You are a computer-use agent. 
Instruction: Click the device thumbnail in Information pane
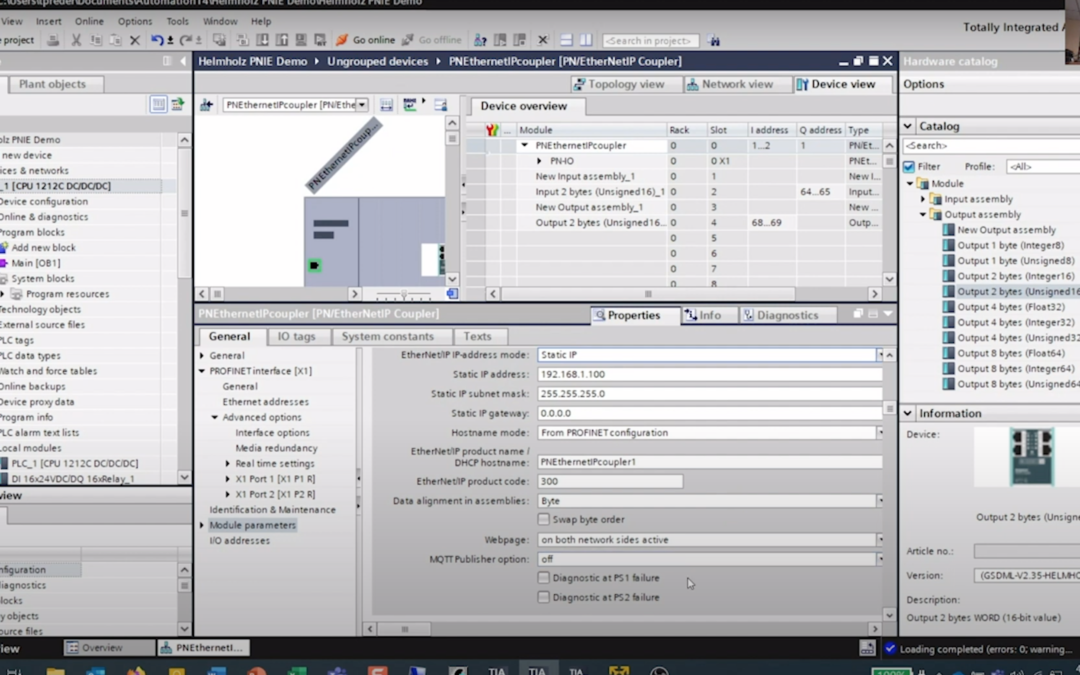click(x=1031, y=456)
